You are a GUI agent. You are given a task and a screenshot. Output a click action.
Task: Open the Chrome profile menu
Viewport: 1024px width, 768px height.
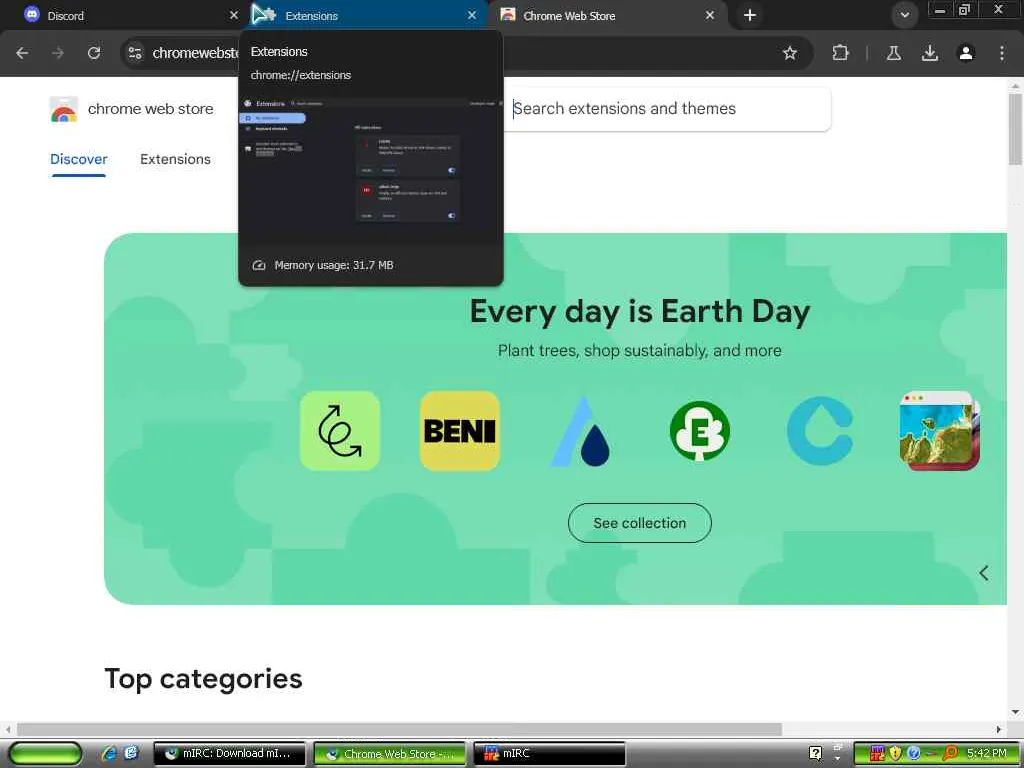966,53
